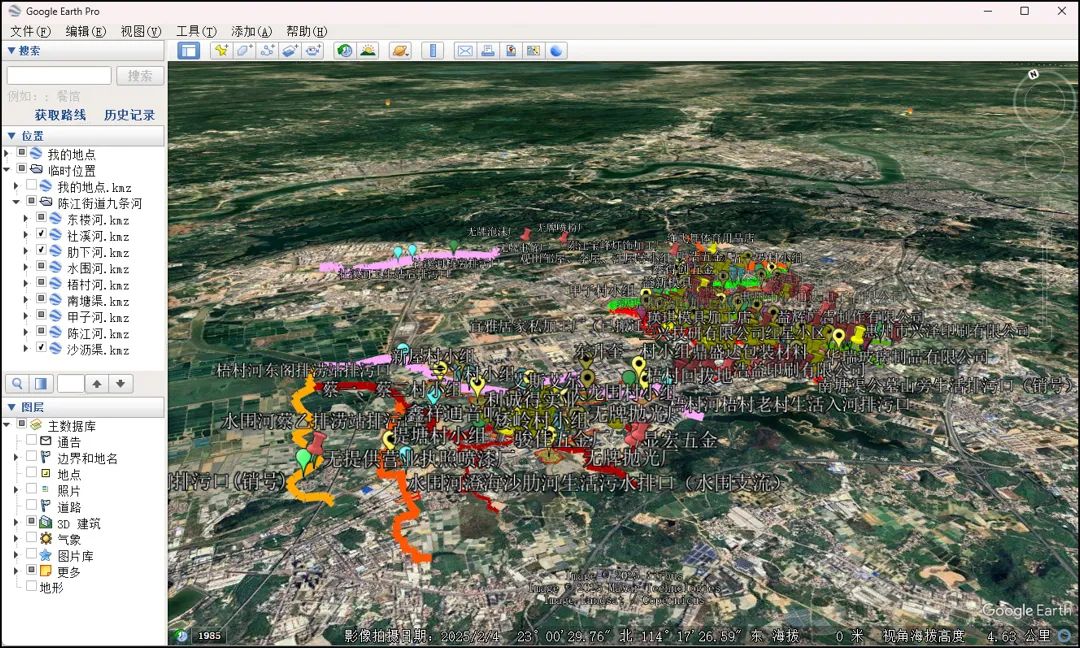
Task: Expand the 更多 layer node
Action: coord(16,570)
